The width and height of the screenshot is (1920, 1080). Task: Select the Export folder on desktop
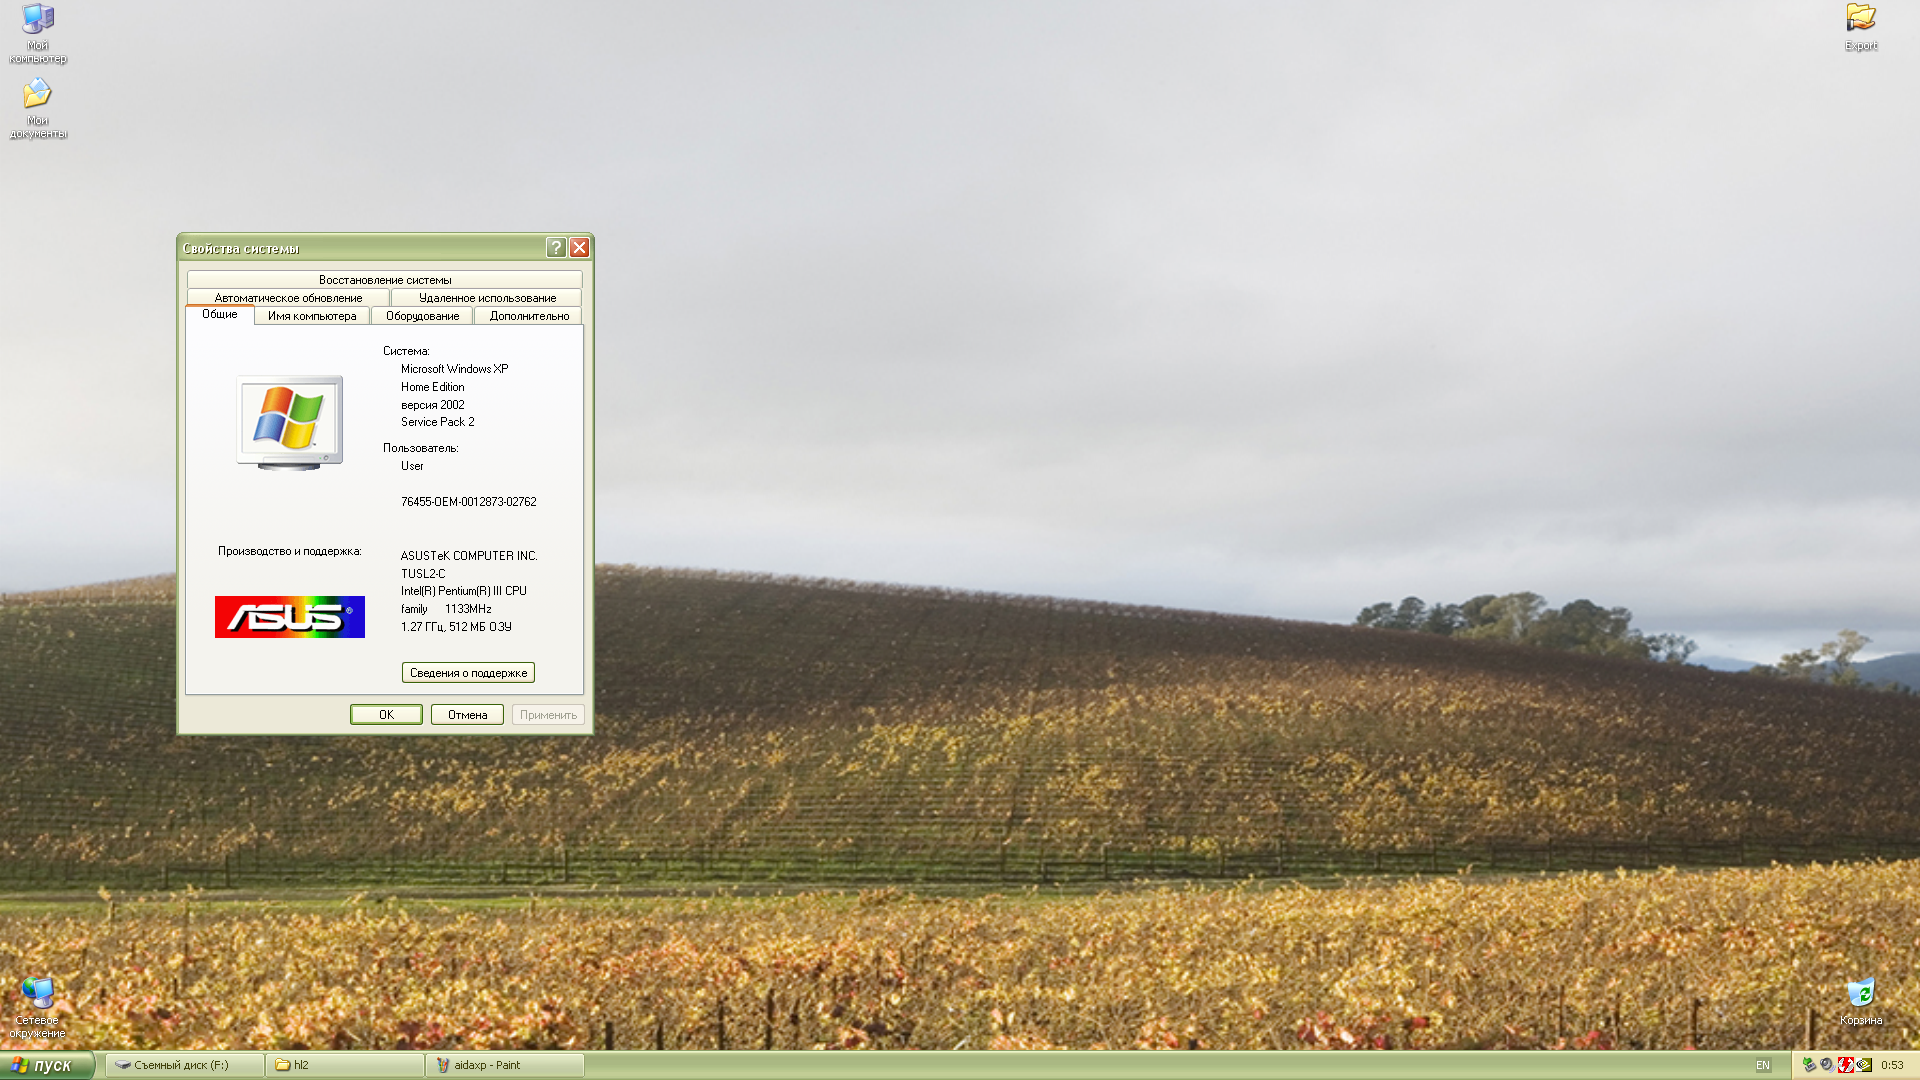1861,27
